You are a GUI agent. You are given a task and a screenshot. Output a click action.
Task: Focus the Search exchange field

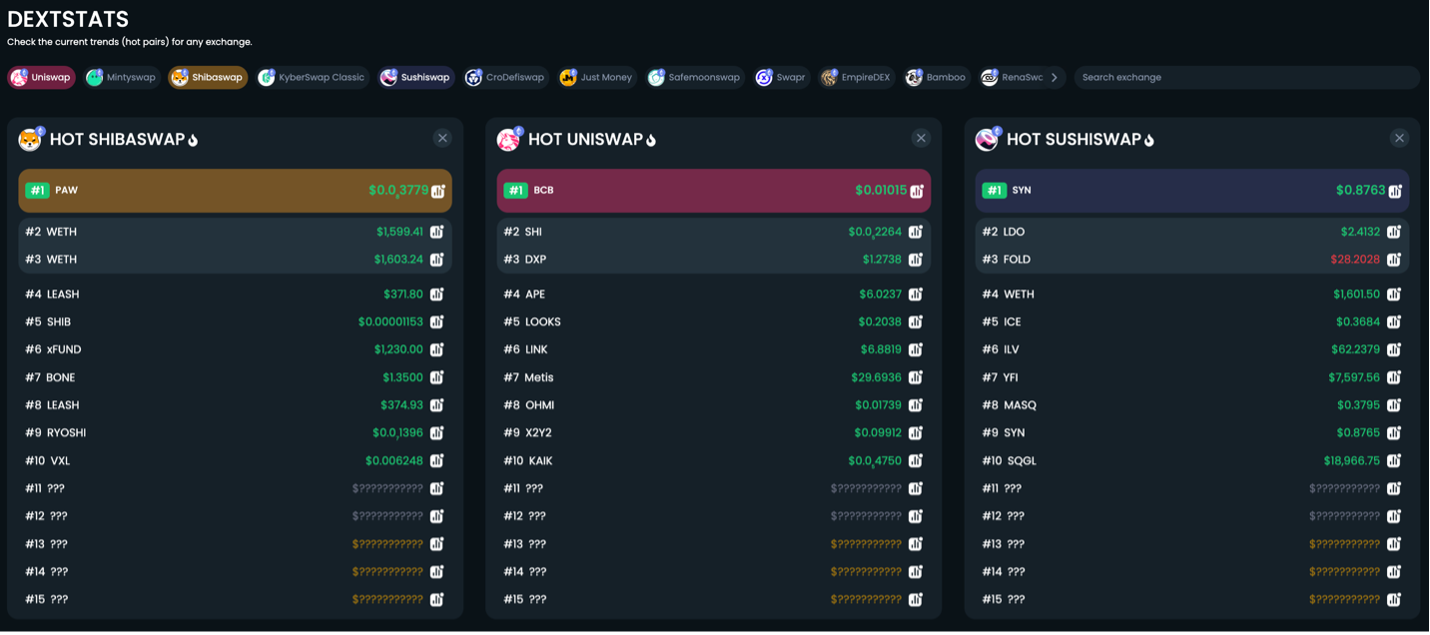click(1247, 77)
